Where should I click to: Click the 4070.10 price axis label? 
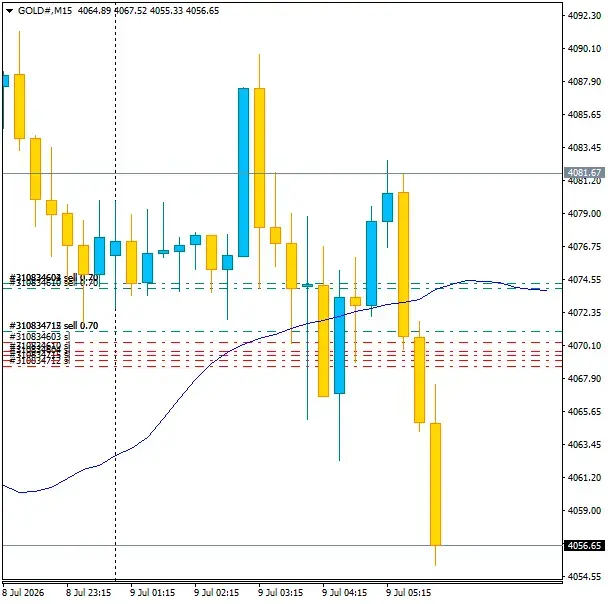coord(584,345)
